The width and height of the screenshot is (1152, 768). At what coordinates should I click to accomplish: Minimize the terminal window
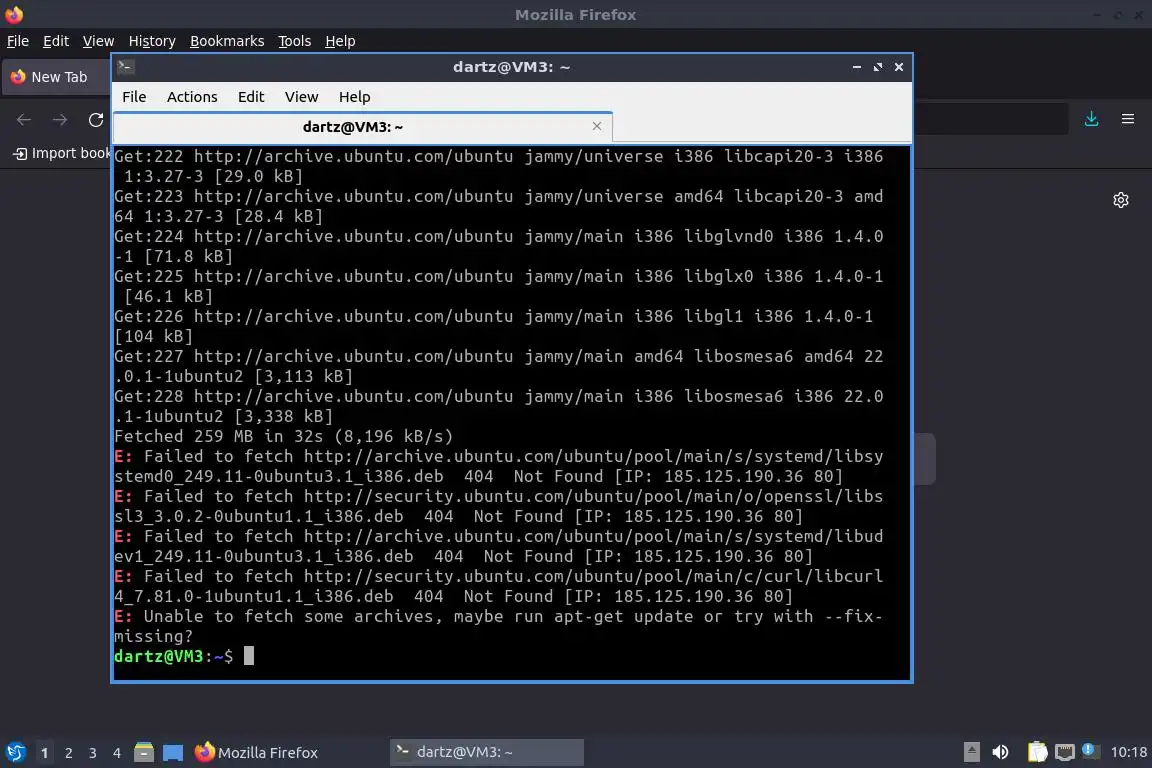[x=857, y=67]
